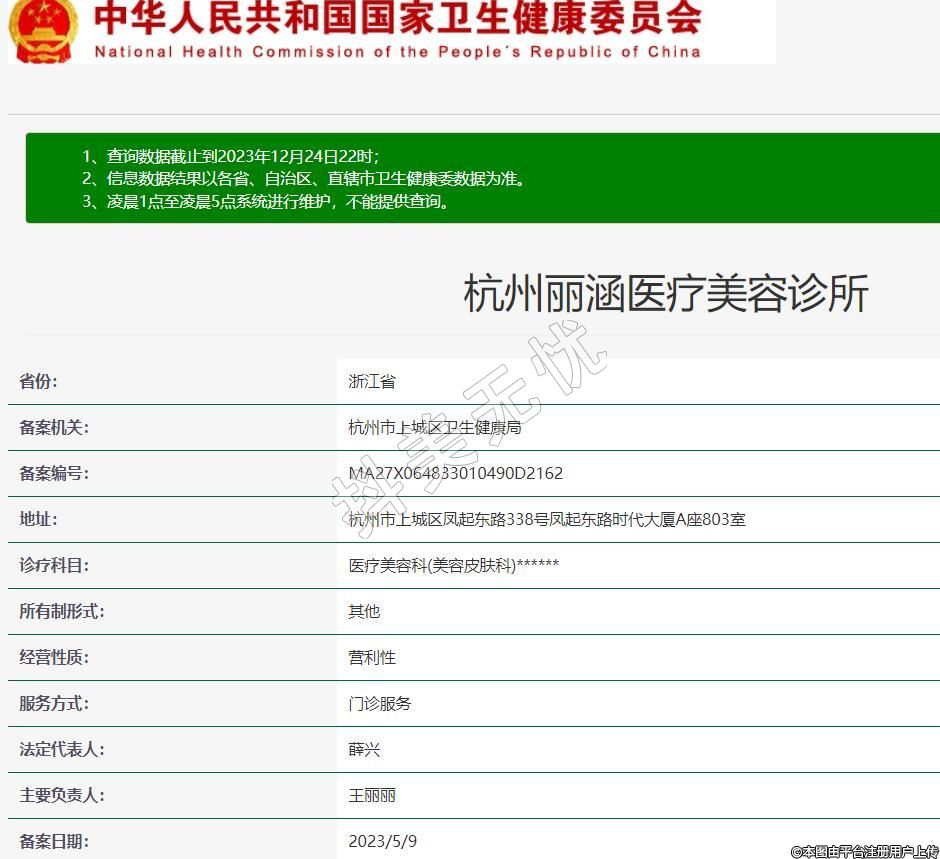940x859 pixels.
Task: Select the 备案机关 value 杭州市上城区卫生健康局
Action: [435, 428]
